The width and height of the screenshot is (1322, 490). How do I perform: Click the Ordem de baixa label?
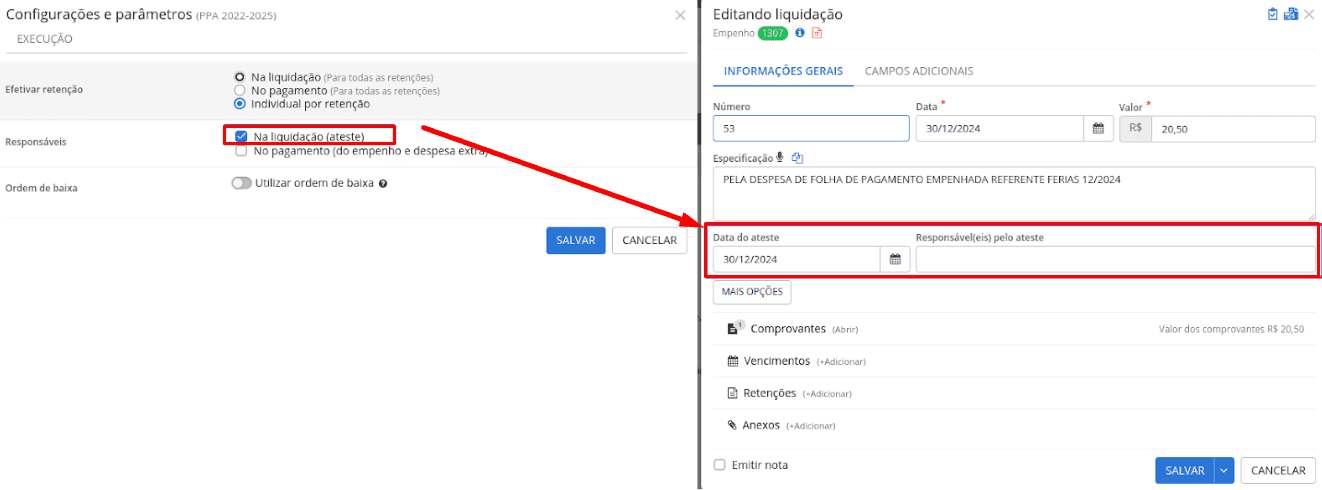(41, 188)
